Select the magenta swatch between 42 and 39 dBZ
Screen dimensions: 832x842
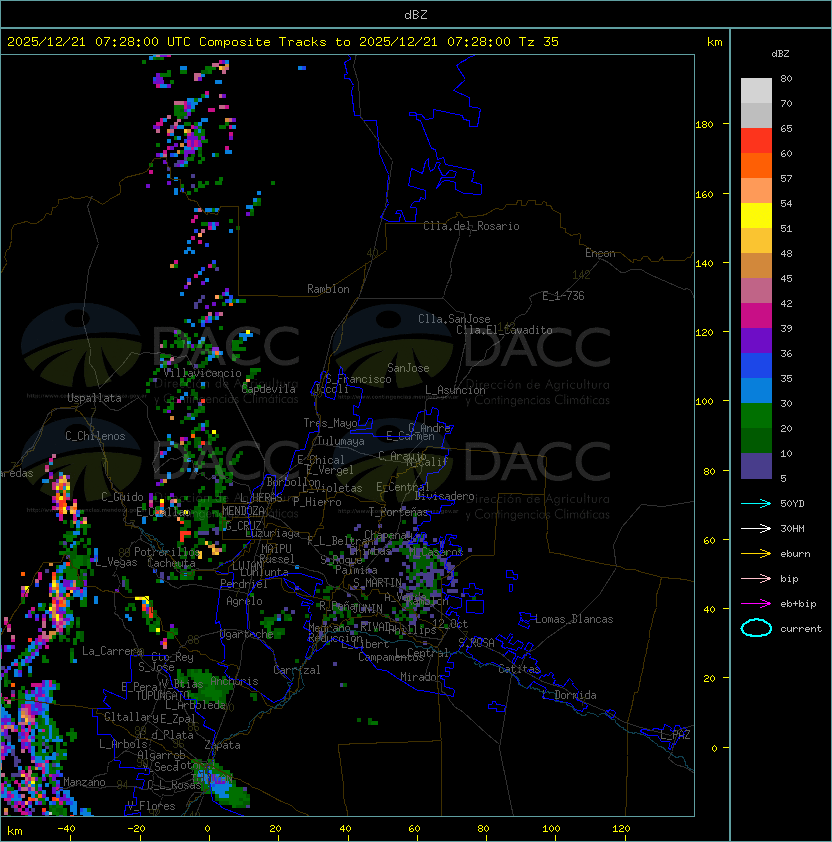tap(756, 316)
